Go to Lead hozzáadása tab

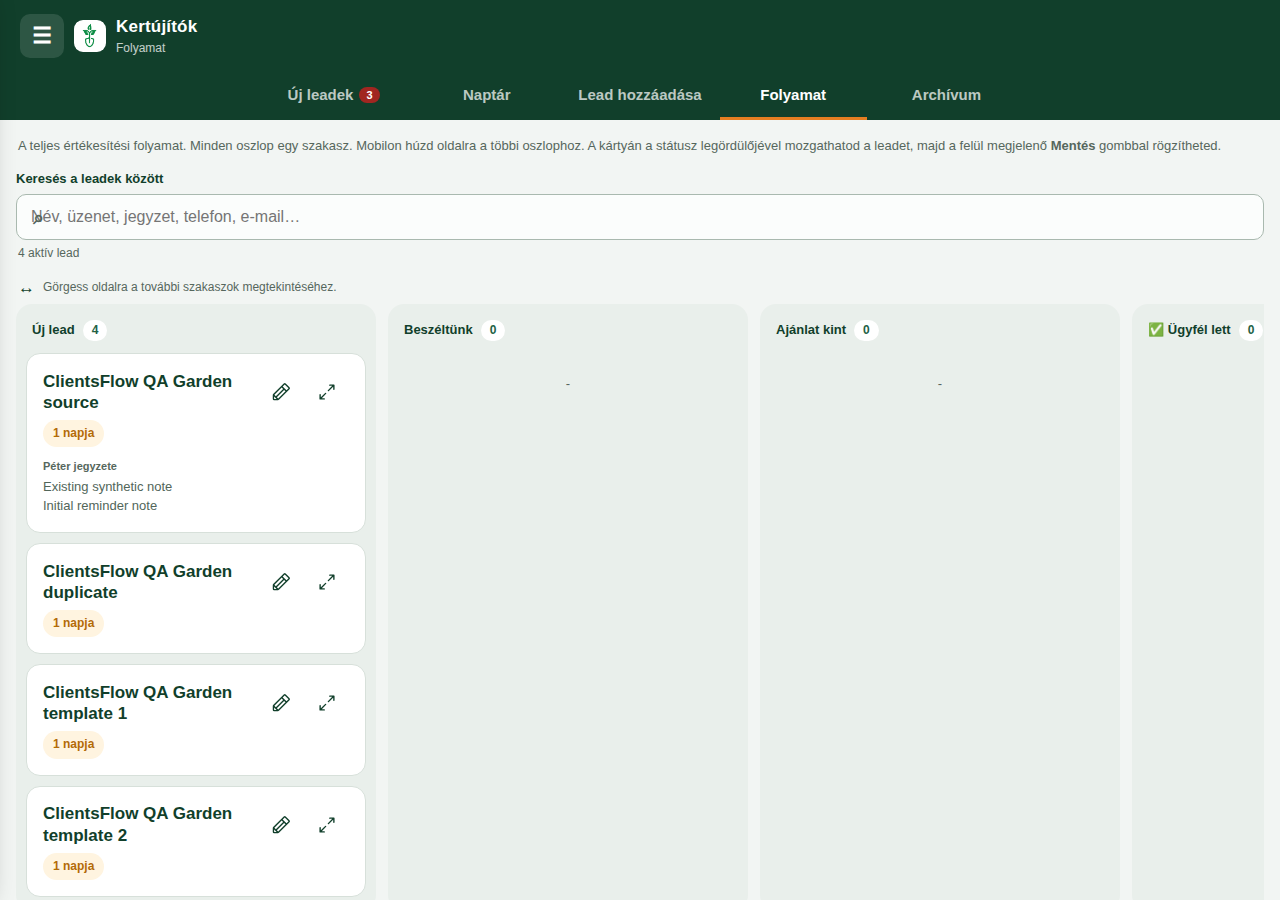pos(640,95)
